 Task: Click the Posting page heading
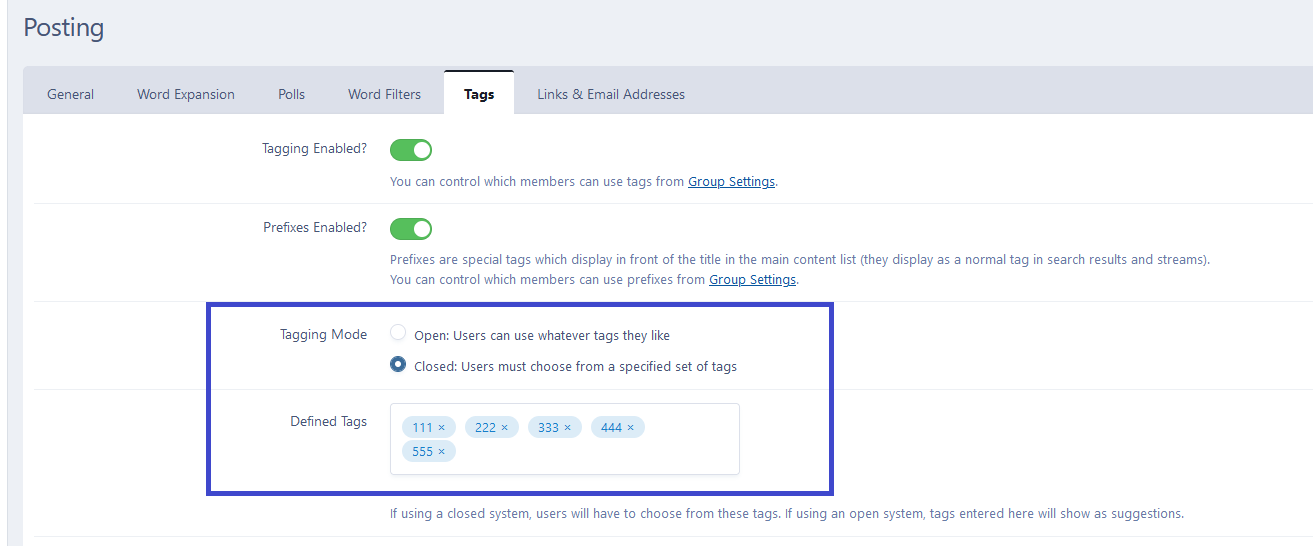(64, 28)
